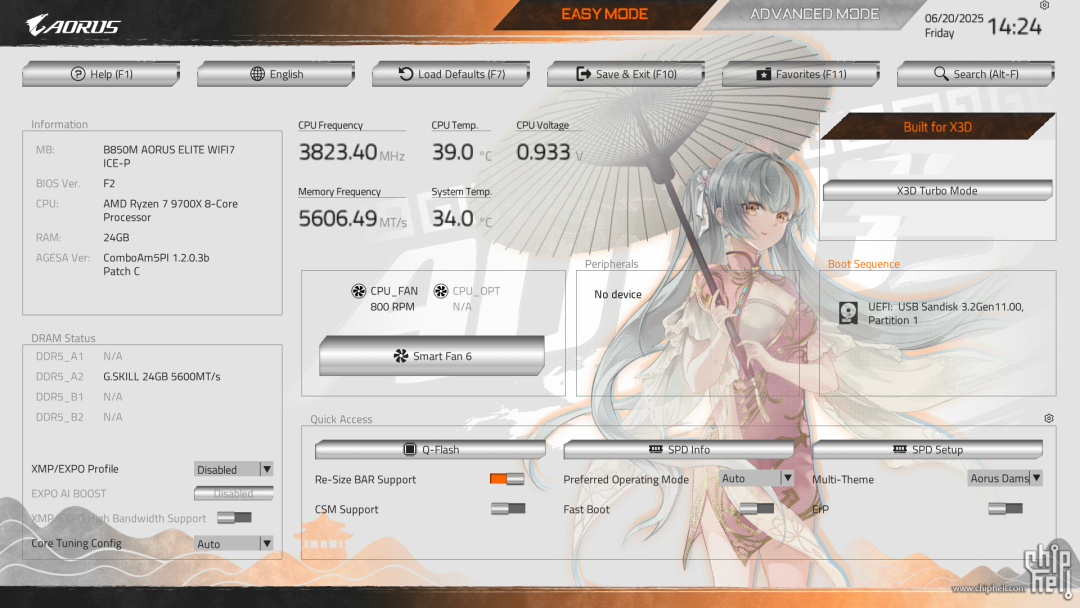Click the CPU_OPT fan icon
This screenshot has width=1080, height=608.
coord(441,291)
